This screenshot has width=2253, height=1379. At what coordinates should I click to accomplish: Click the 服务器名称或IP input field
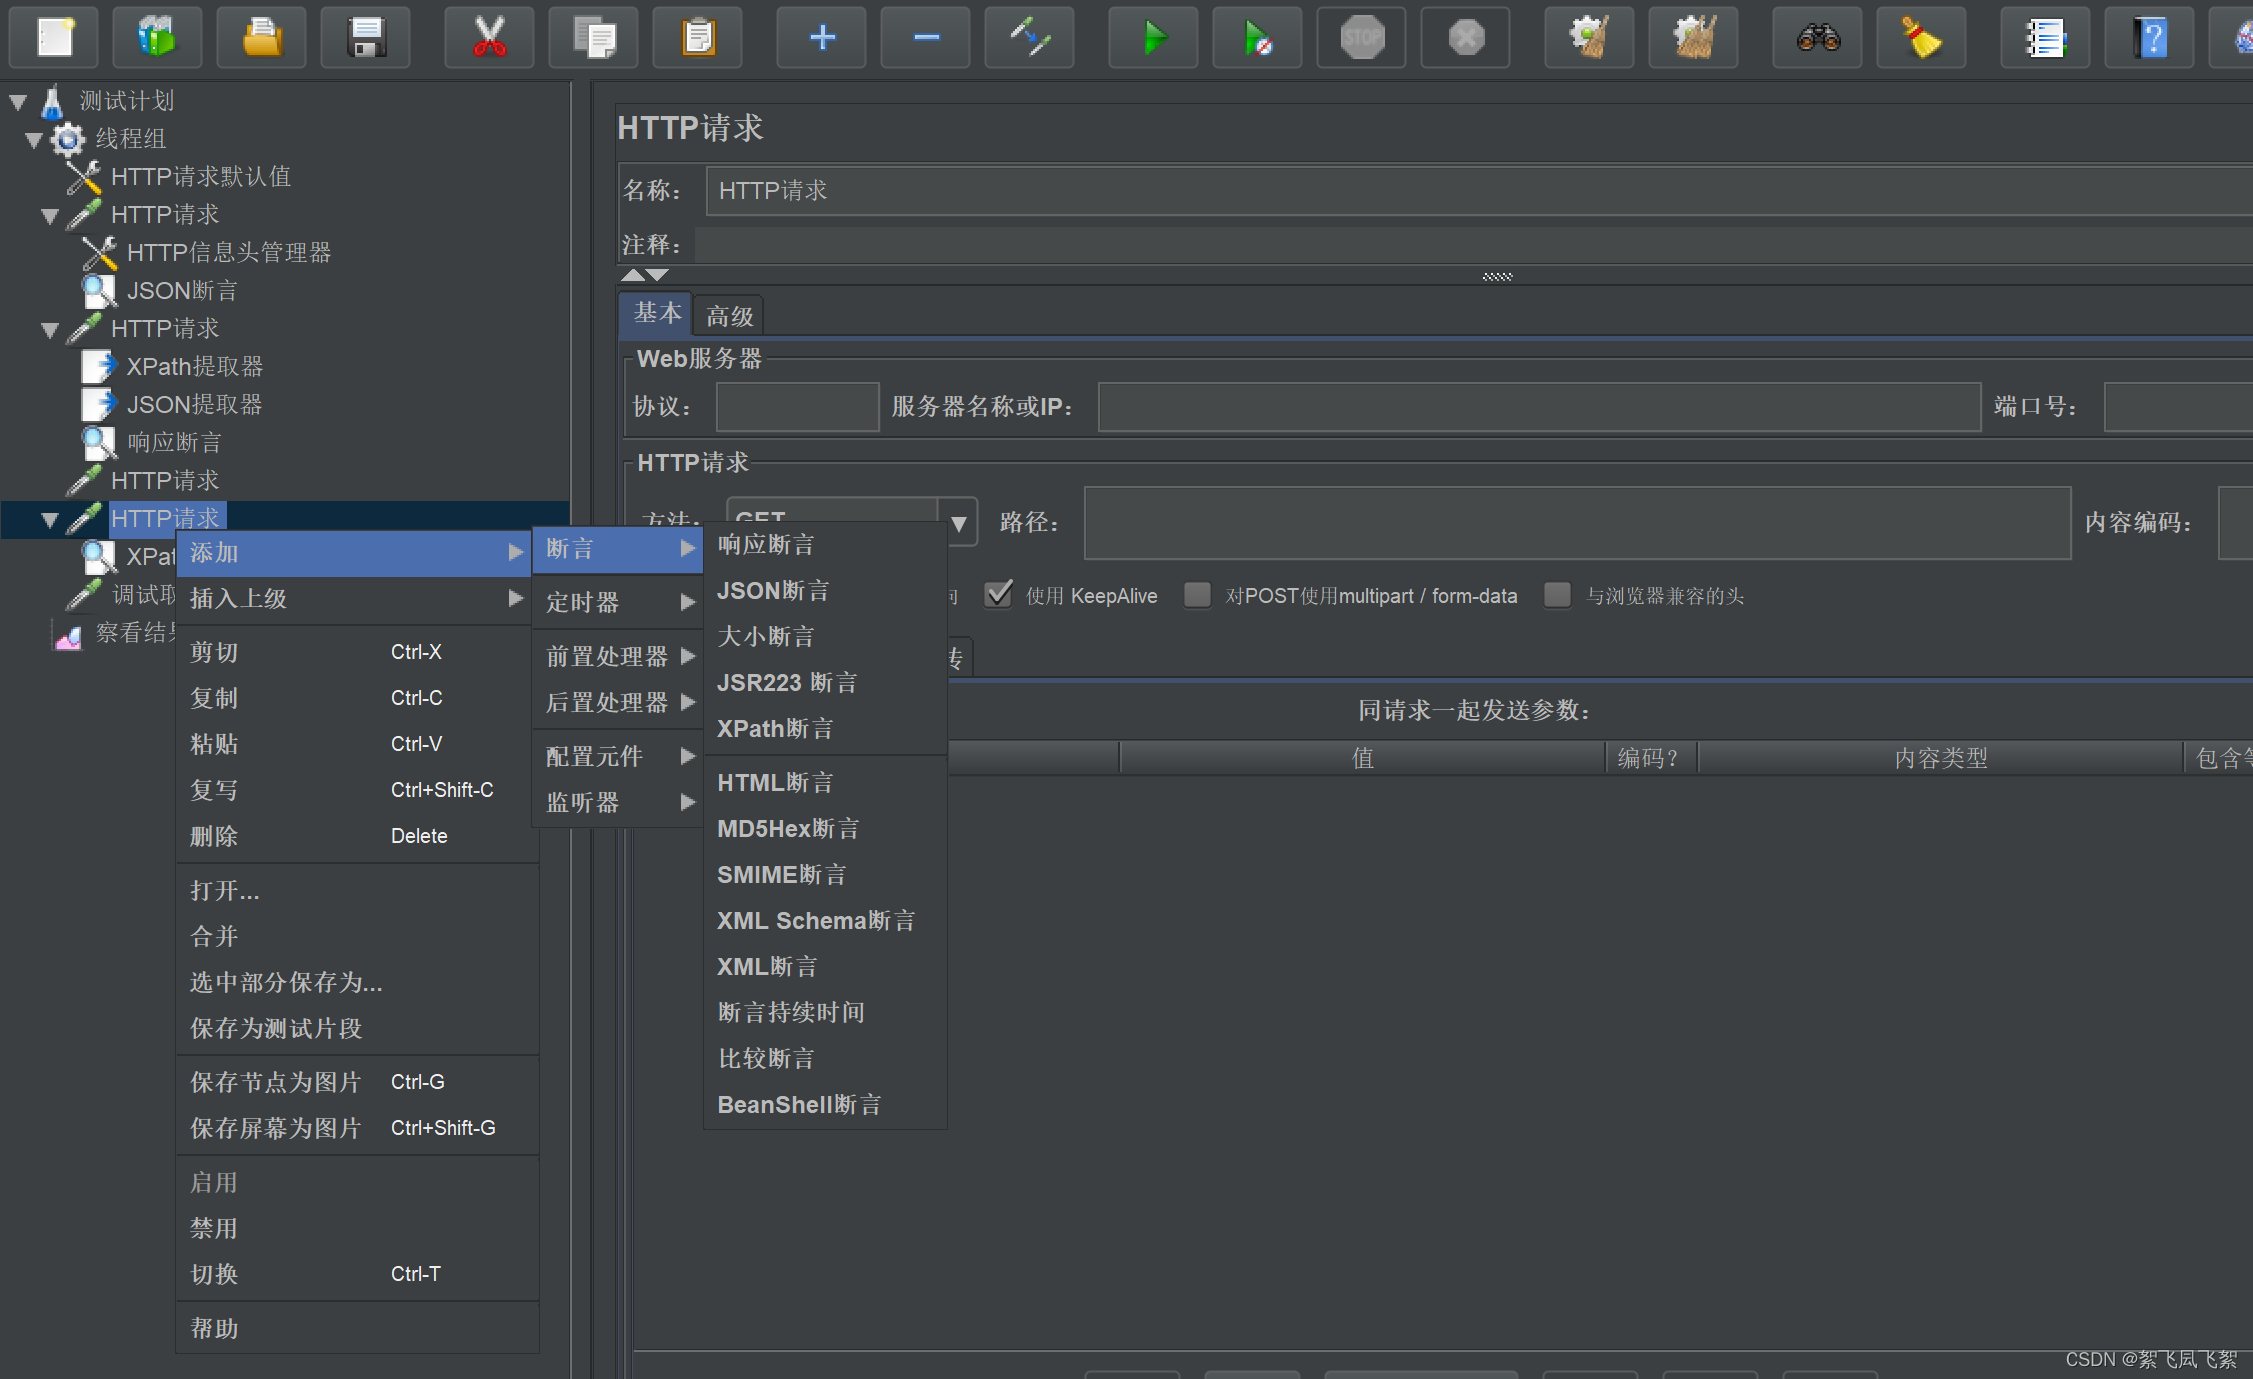[1538, 407]
